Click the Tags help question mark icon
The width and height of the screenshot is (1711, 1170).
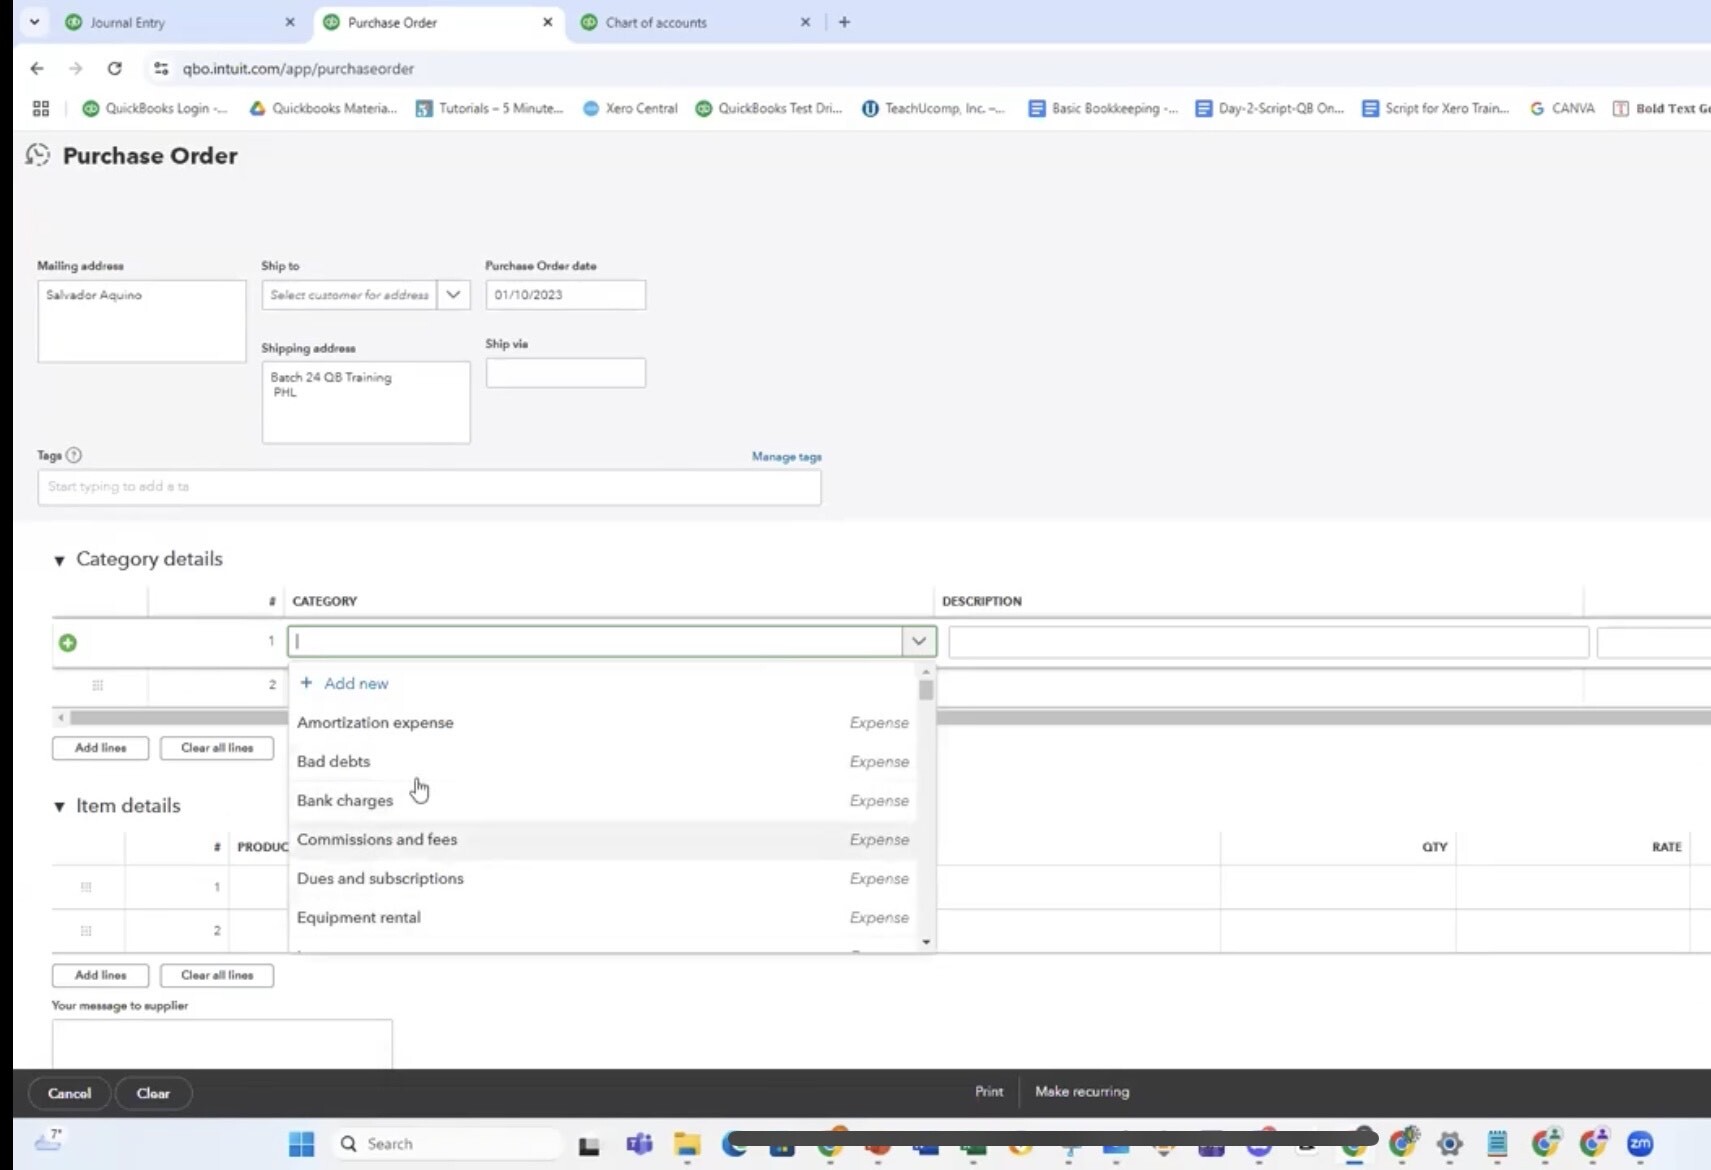[x=73, y=455]
